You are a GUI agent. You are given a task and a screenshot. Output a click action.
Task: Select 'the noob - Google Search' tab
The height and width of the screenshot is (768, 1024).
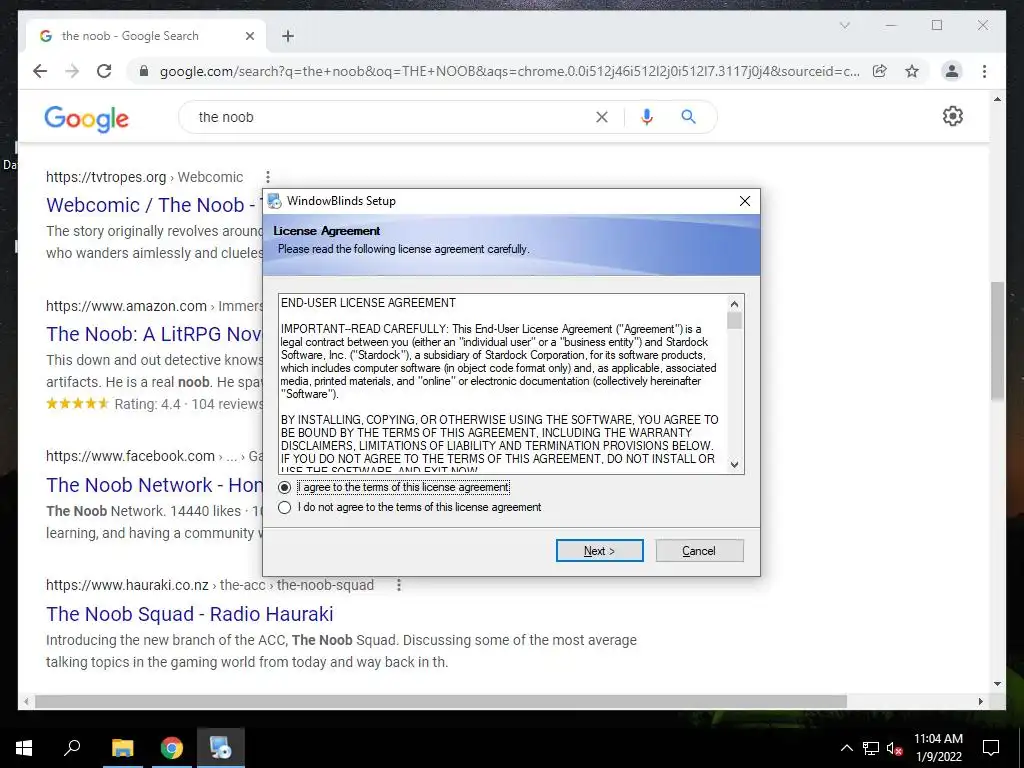pos(145,36)
